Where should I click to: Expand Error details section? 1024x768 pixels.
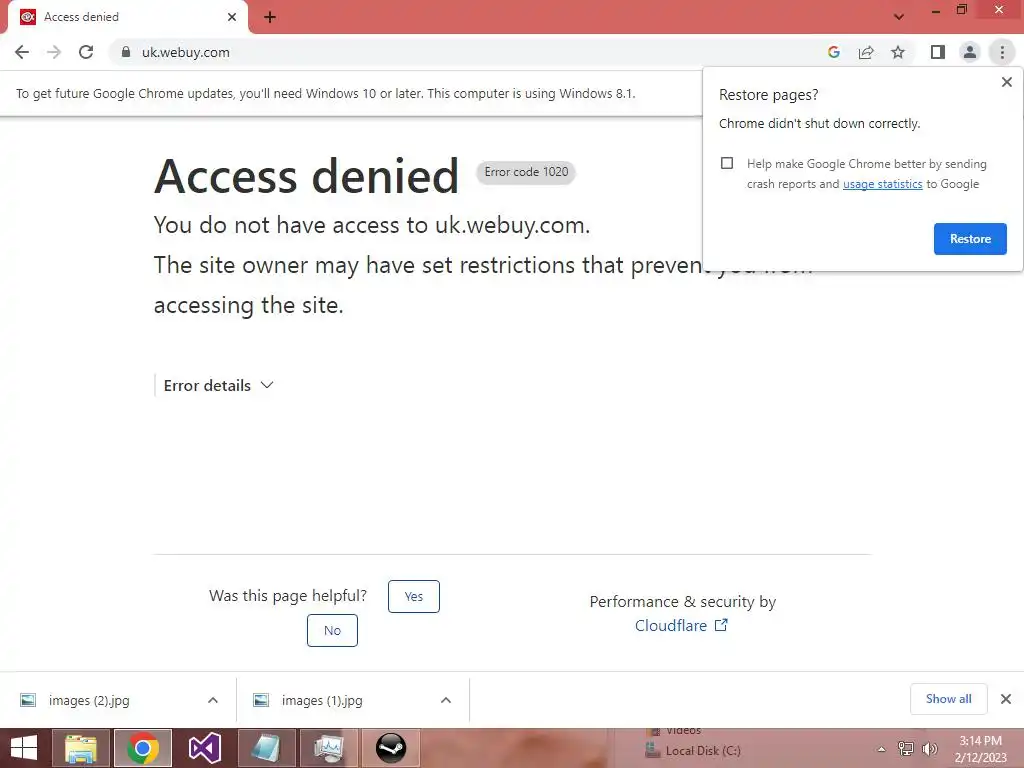click(x=218, y=385)
